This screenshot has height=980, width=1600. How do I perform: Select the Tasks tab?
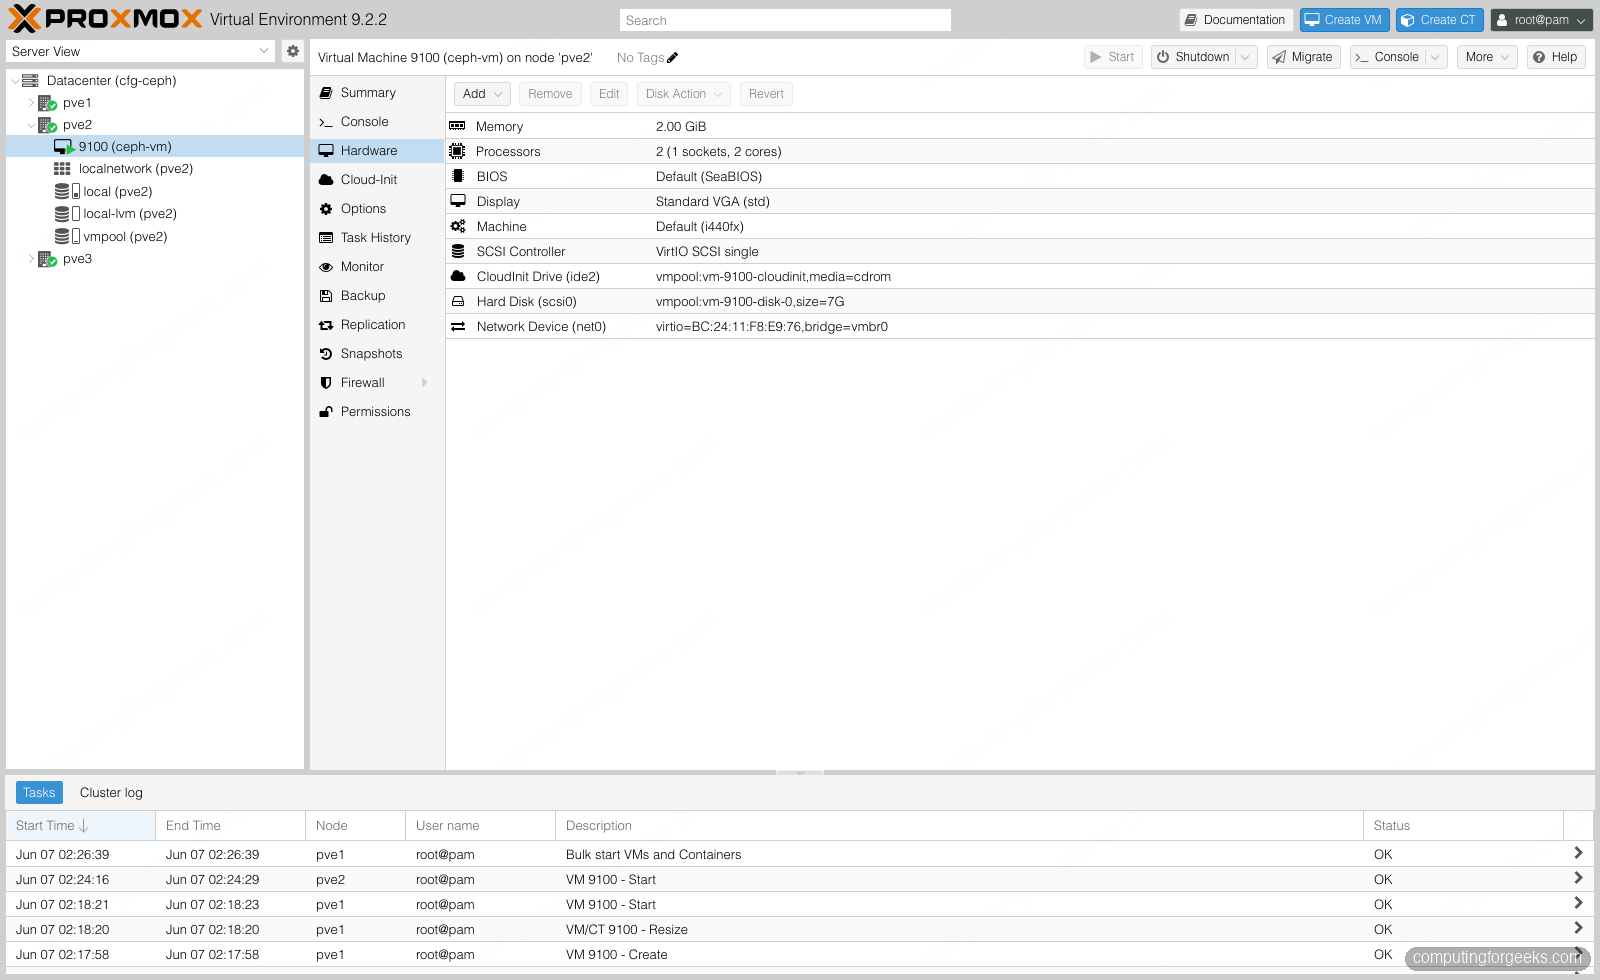(39, 793)
